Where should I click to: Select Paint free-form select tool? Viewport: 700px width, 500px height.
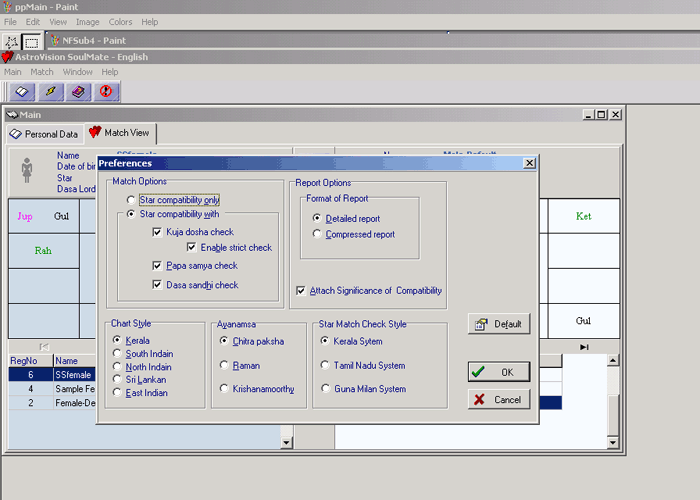pos(11,43)
